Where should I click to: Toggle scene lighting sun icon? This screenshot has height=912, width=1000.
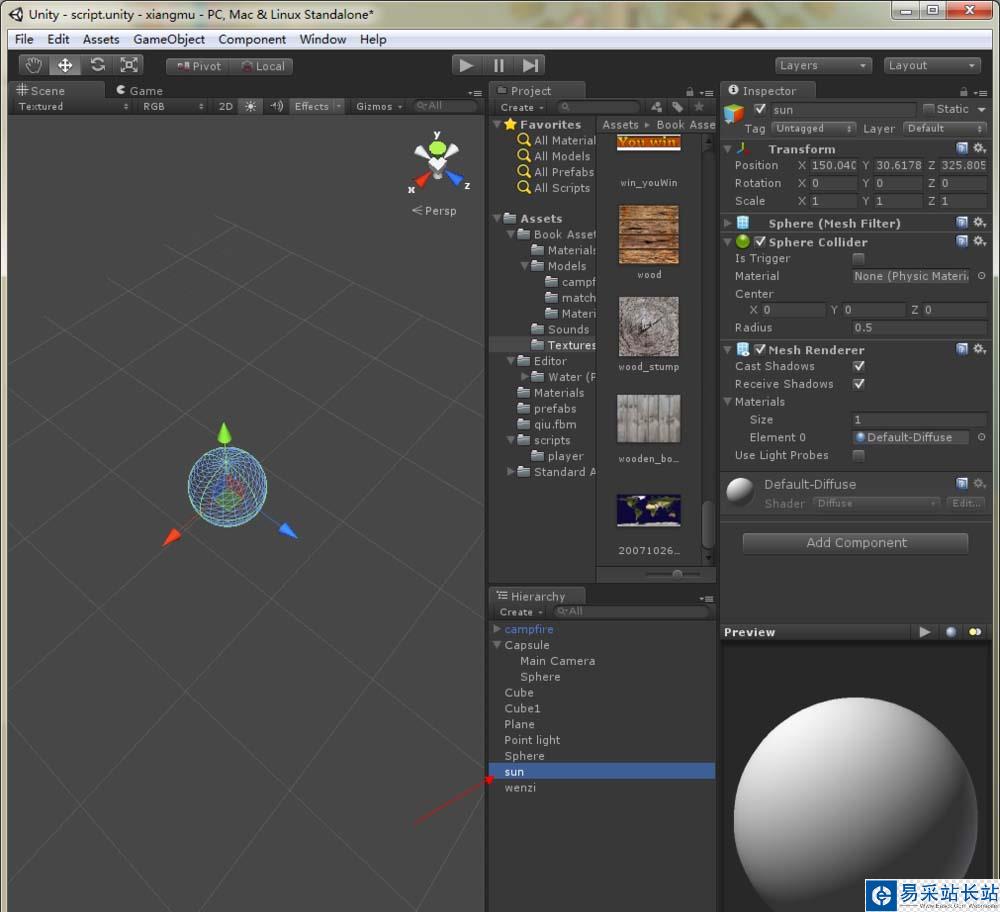pos(251,106)
